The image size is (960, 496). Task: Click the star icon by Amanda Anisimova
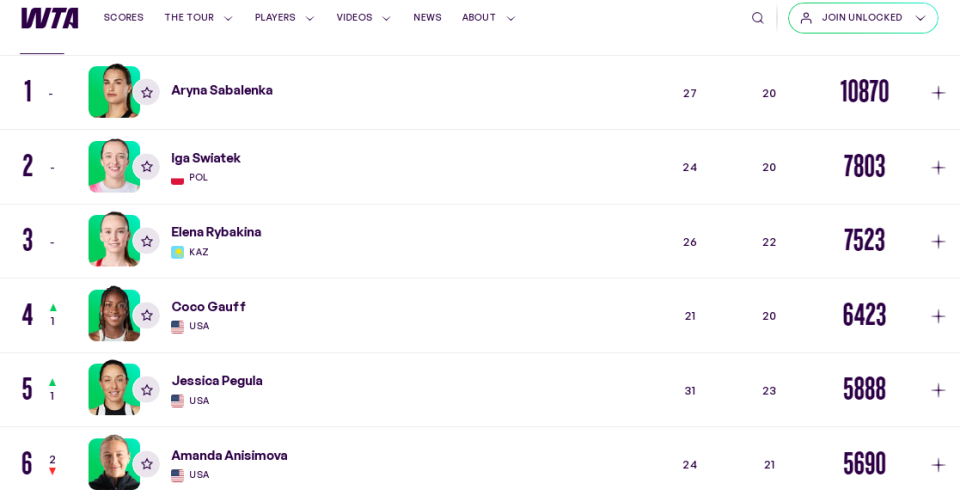coord(147,464)
